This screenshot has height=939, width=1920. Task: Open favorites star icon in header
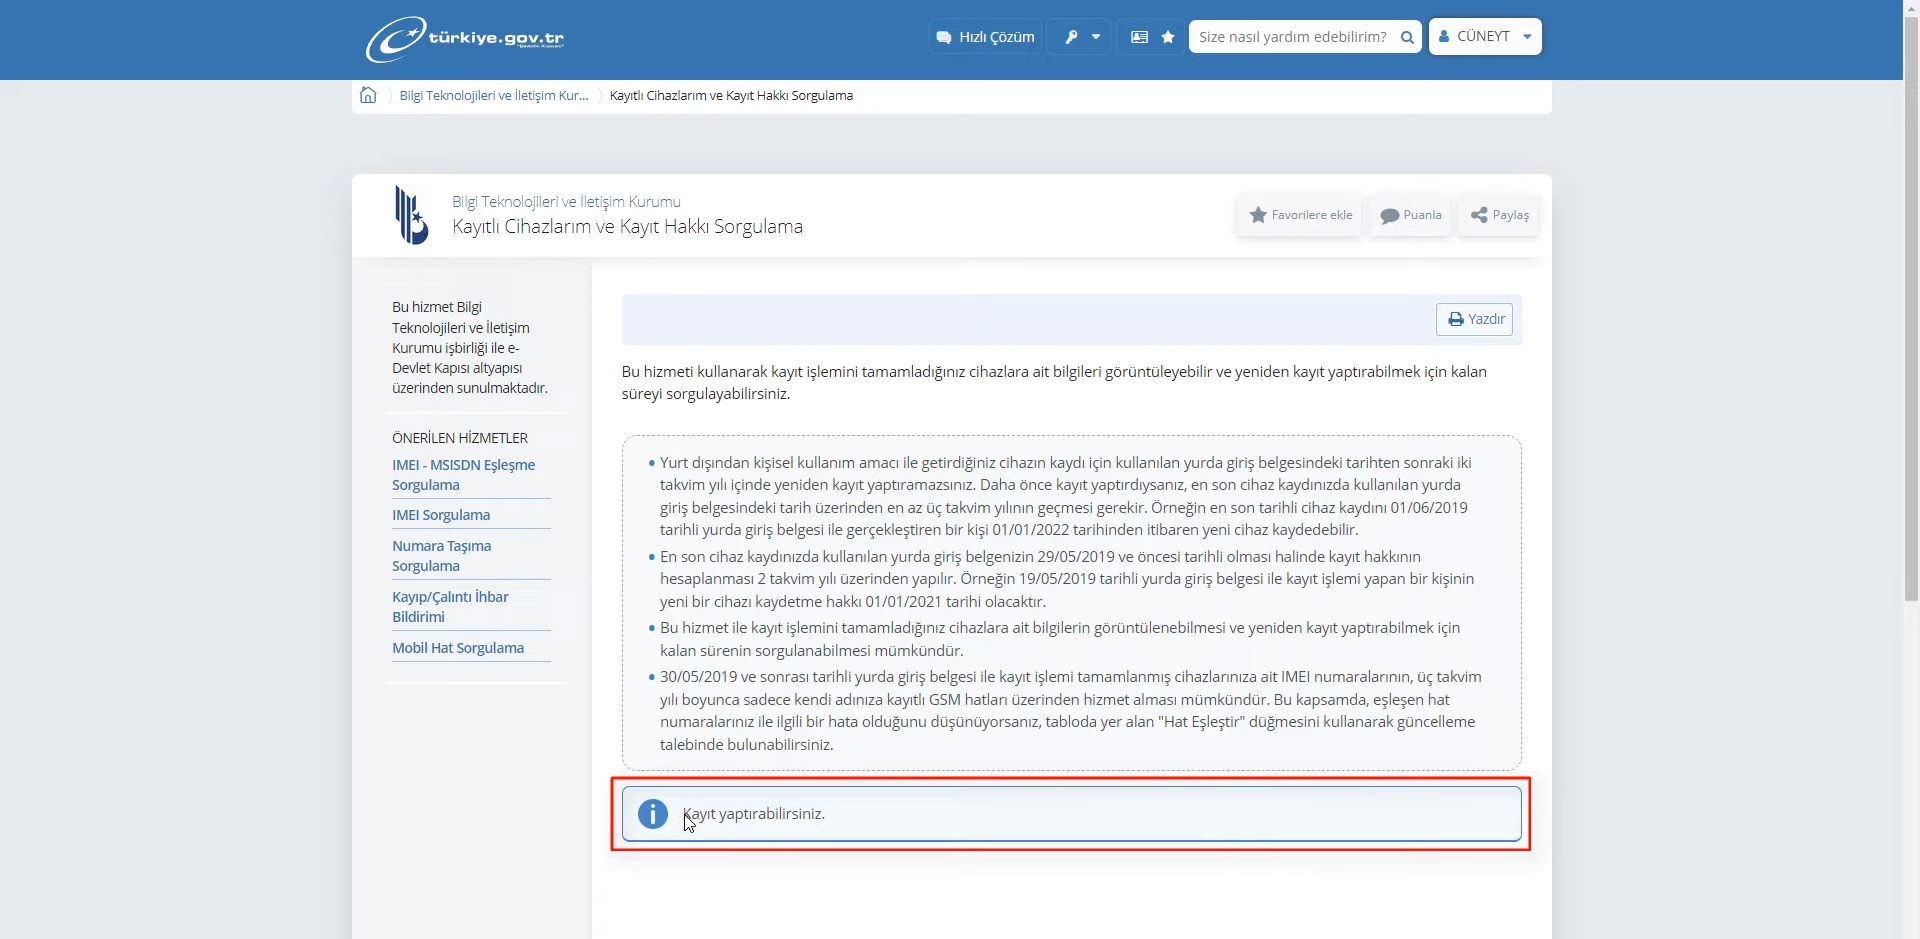coord(1167,37)
